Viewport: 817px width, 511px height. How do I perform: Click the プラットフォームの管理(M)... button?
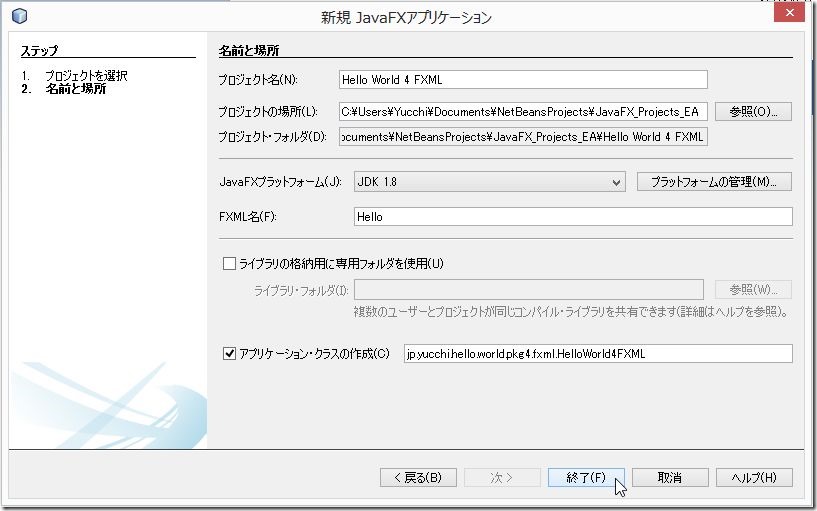click(714, 182)
